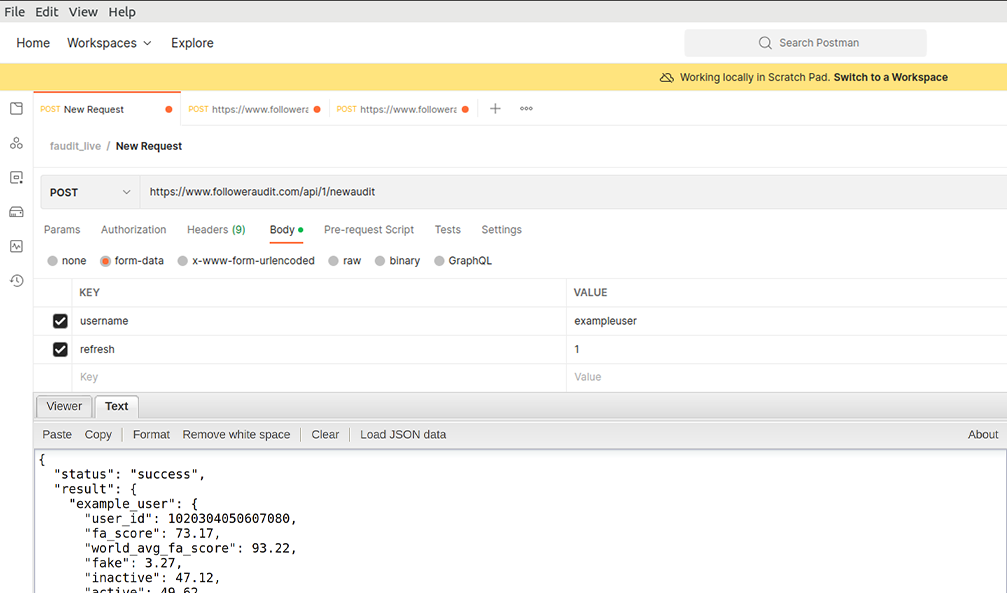Click the Format button
Screen dimensions: 1007x593
tap(152, 435)
